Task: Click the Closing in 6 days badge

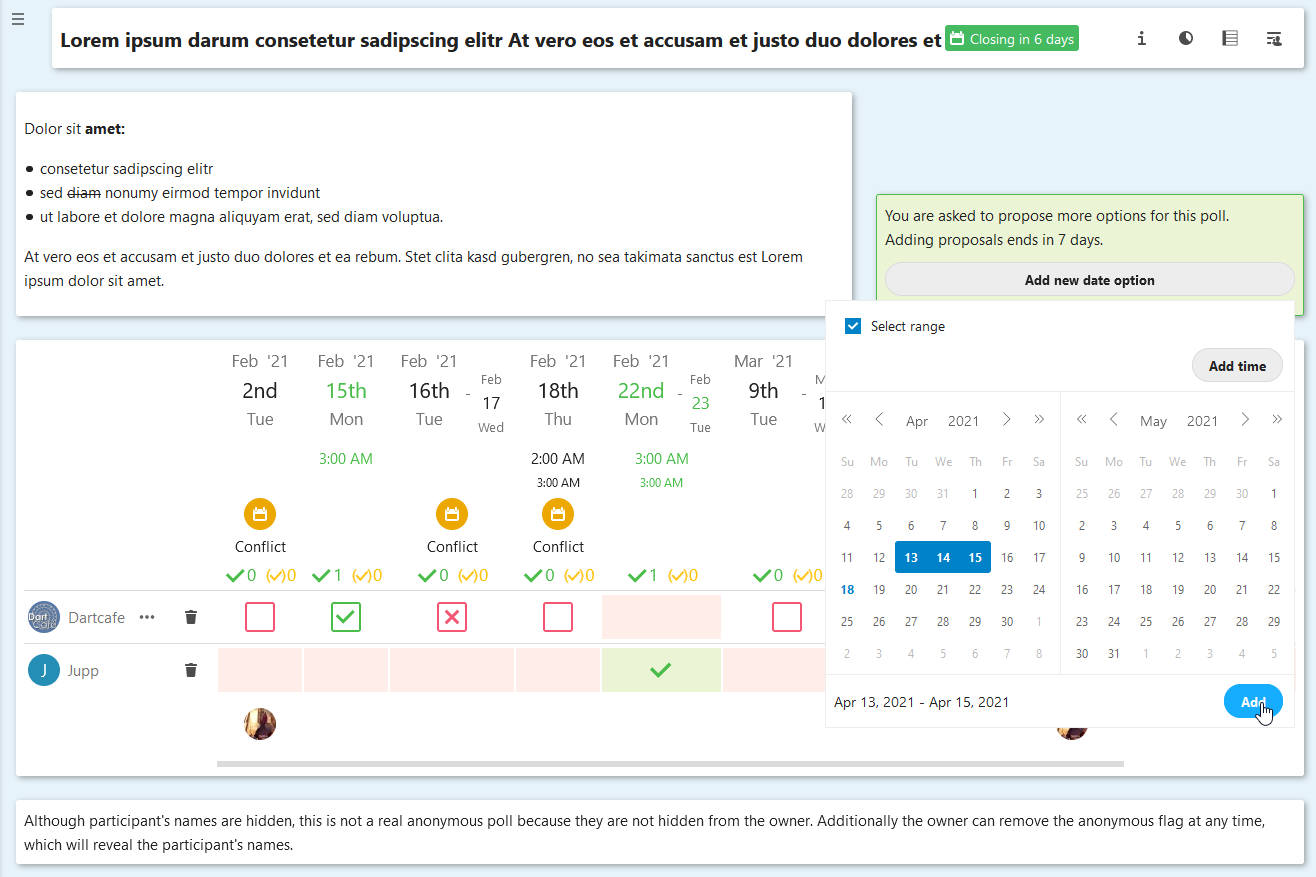Action: coord(1012,39)
